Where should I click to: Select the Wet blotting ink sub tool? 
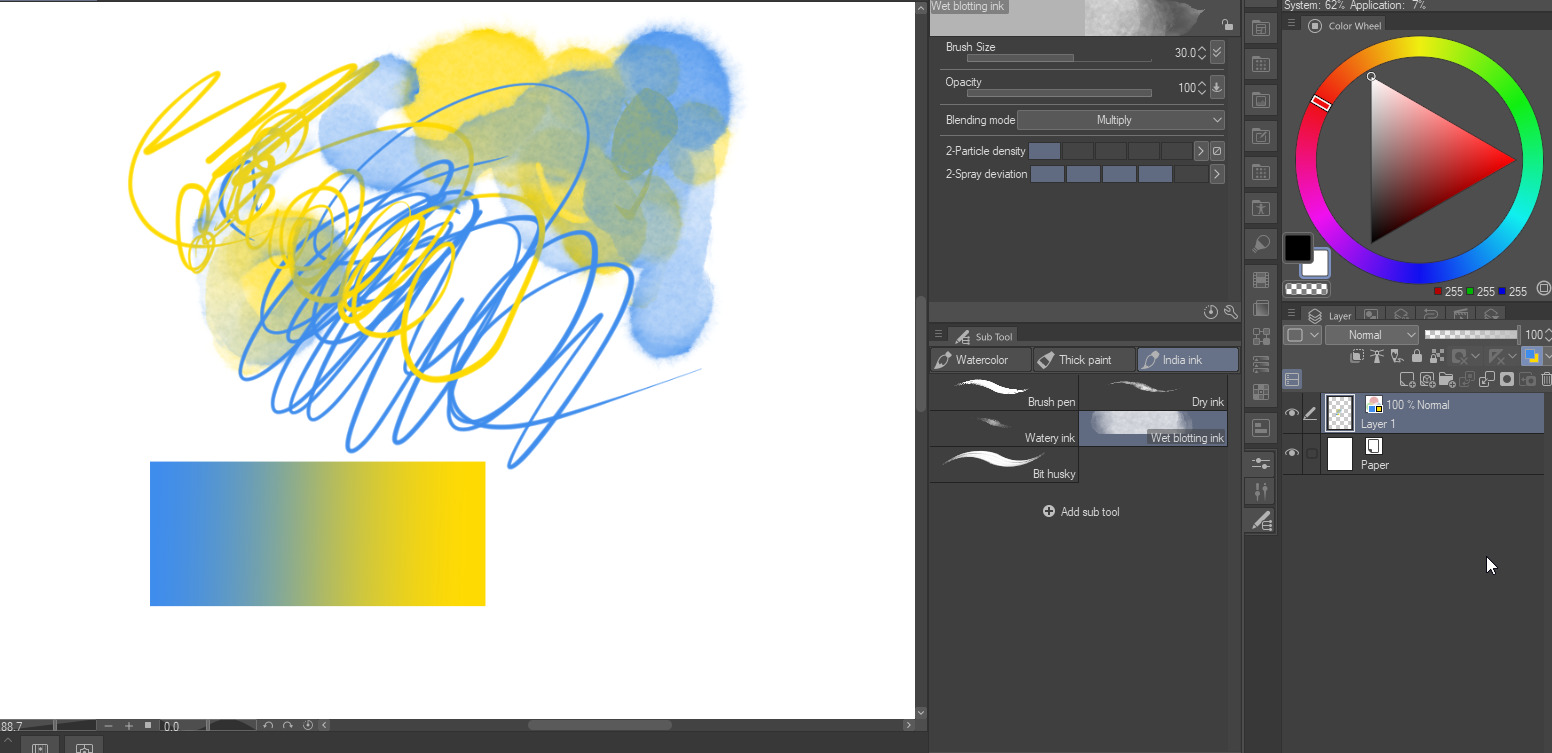1153,429
